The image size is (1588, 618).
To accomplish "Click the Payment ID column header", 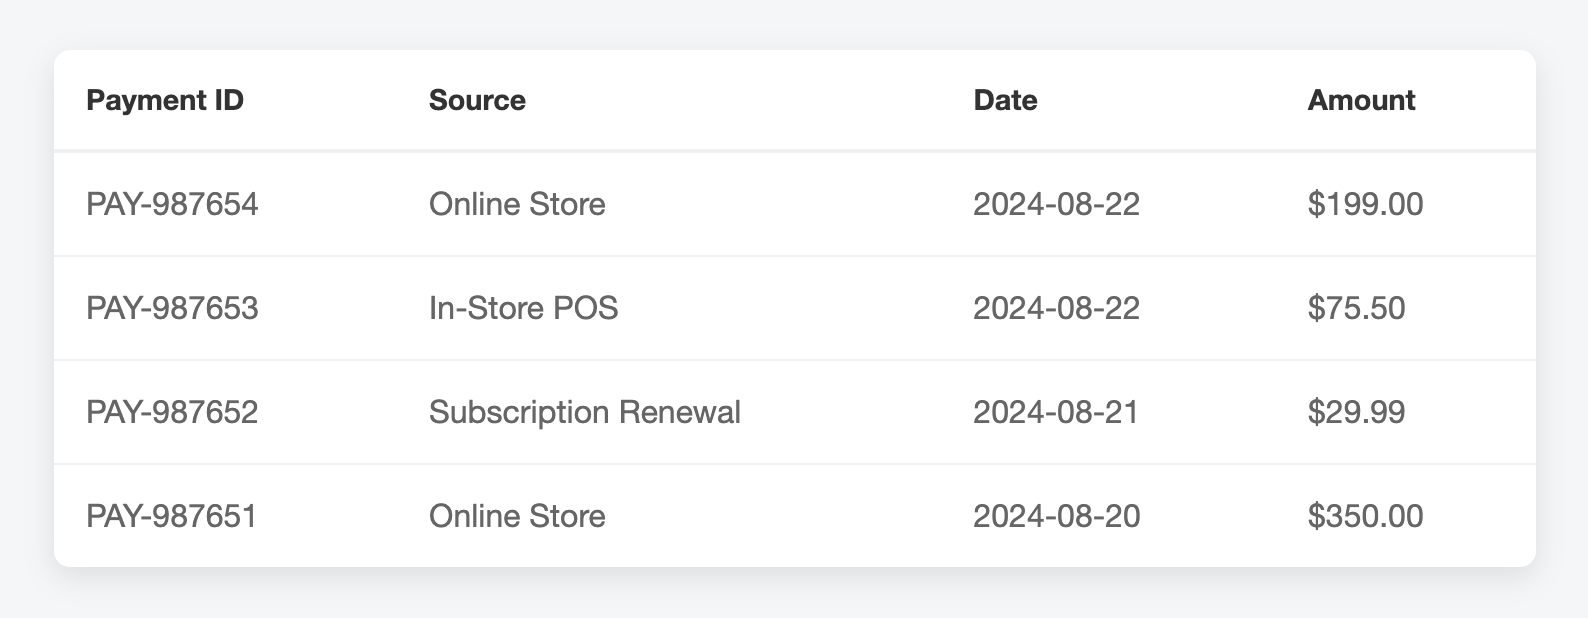I will [x=165, y=100].
